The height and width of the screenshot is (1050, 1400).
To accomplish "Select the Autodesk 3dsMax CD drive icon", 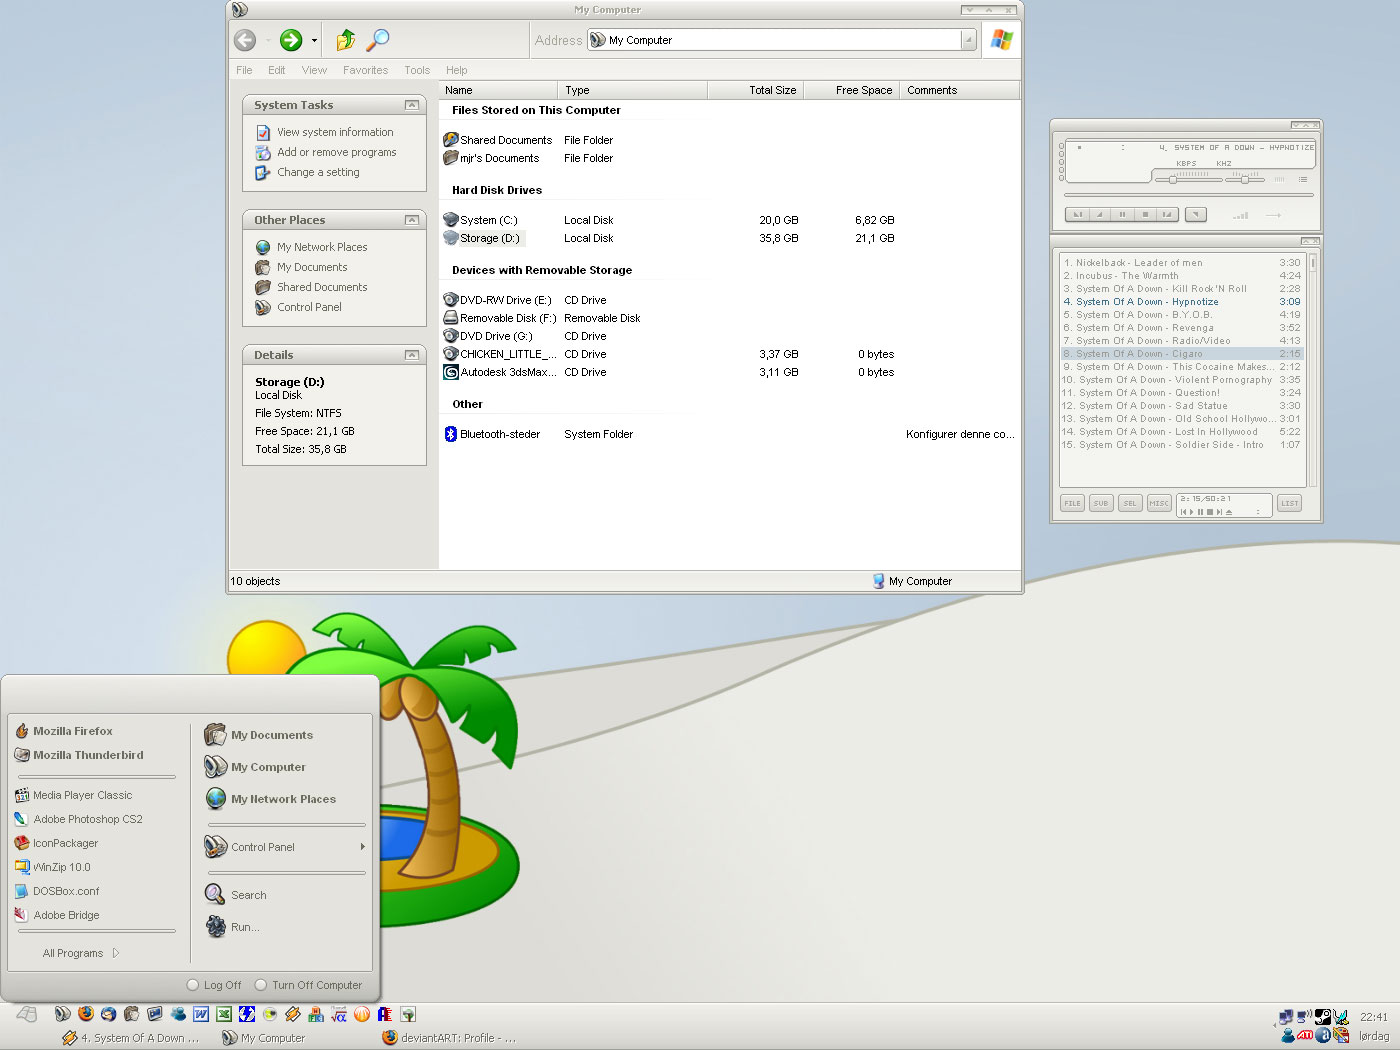I will coord(451,372).
